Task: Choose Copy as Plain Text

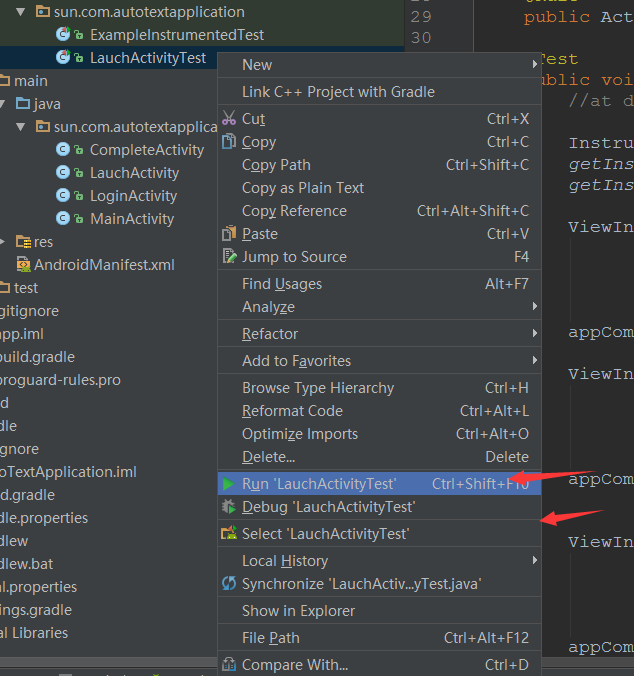Action: pos(379,188)
